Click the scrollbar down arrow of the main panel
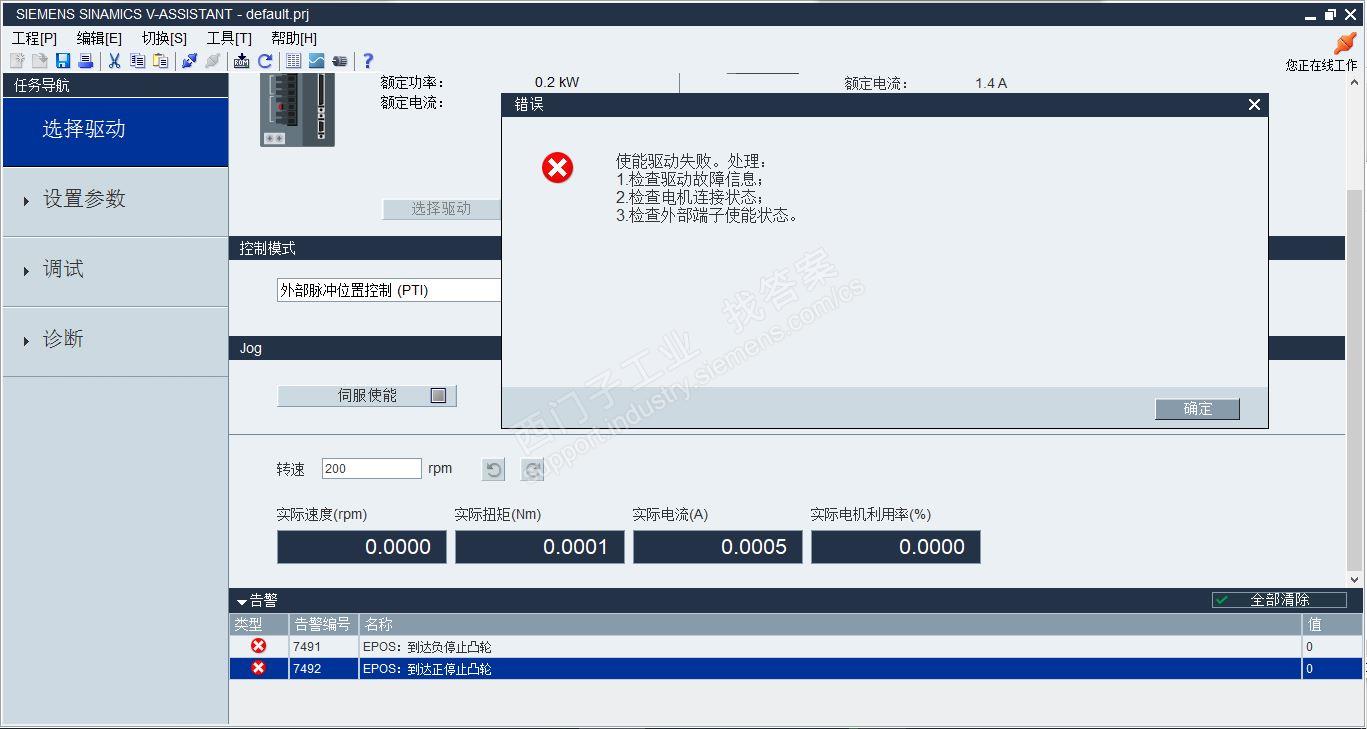The width and height of the screenshot is (1367, 729). tap(1355, 579)
